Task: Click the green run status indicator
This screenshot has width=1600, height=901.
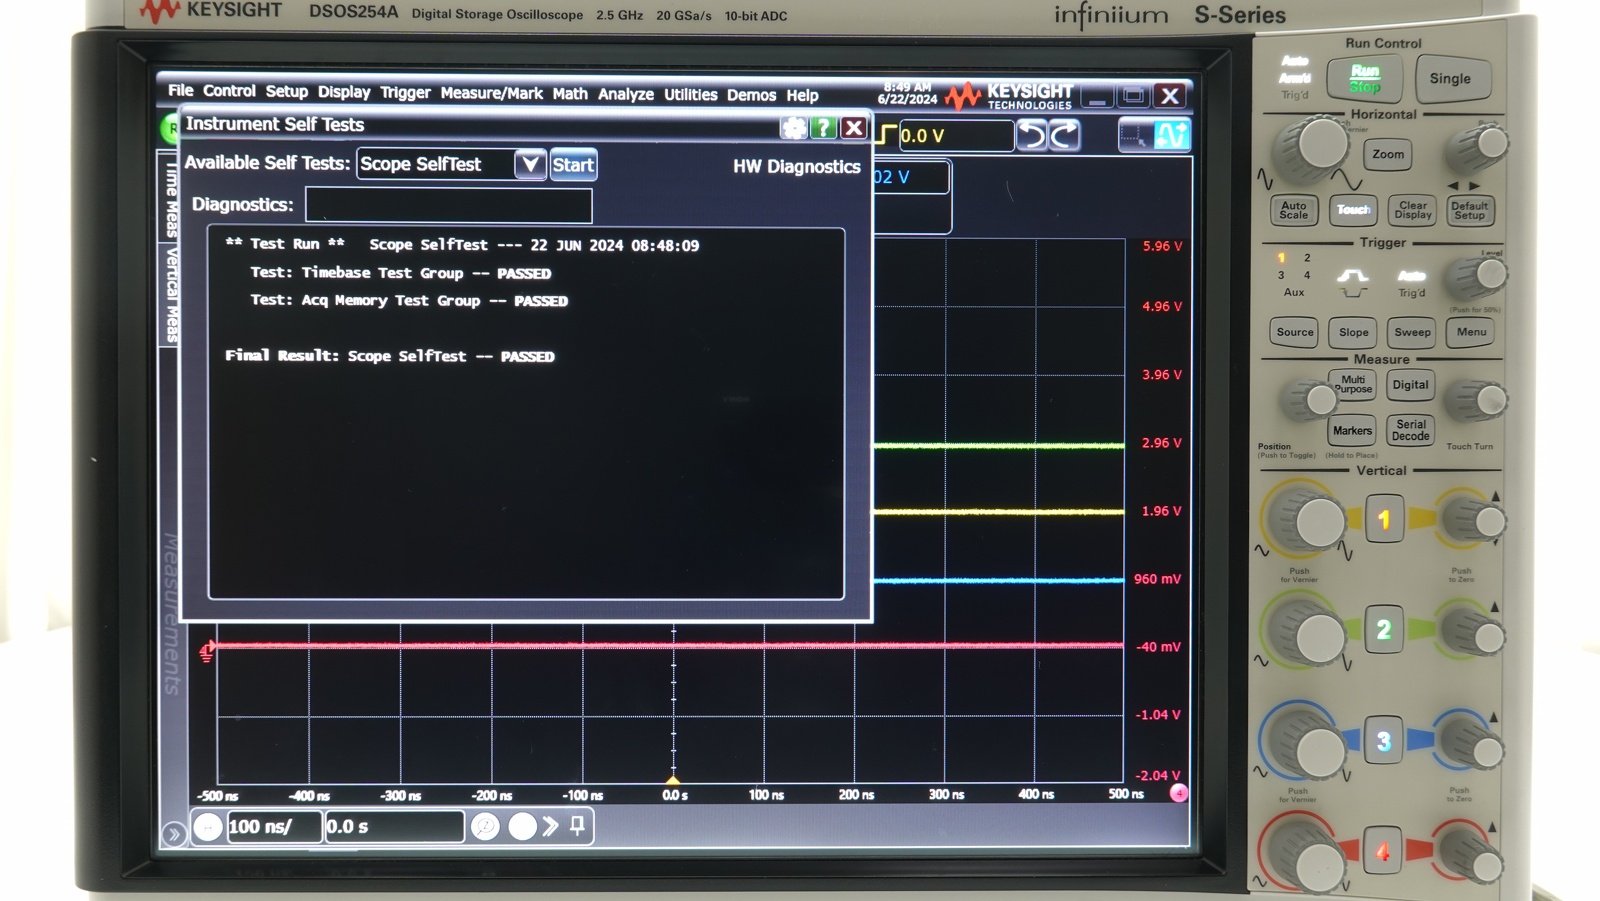Action: pos(170,128)
